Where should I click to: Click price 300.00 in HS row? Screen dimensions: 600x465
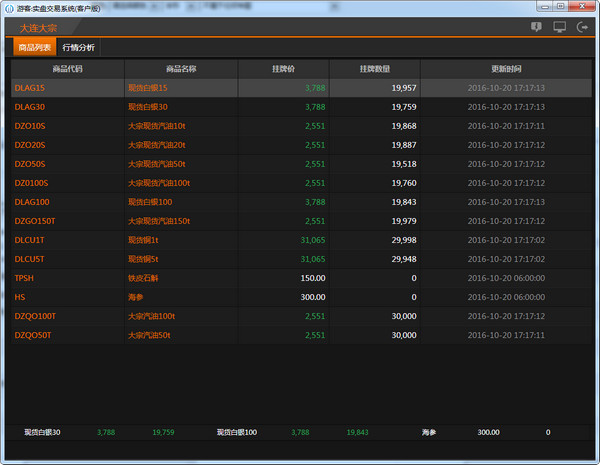coord(313,297)
